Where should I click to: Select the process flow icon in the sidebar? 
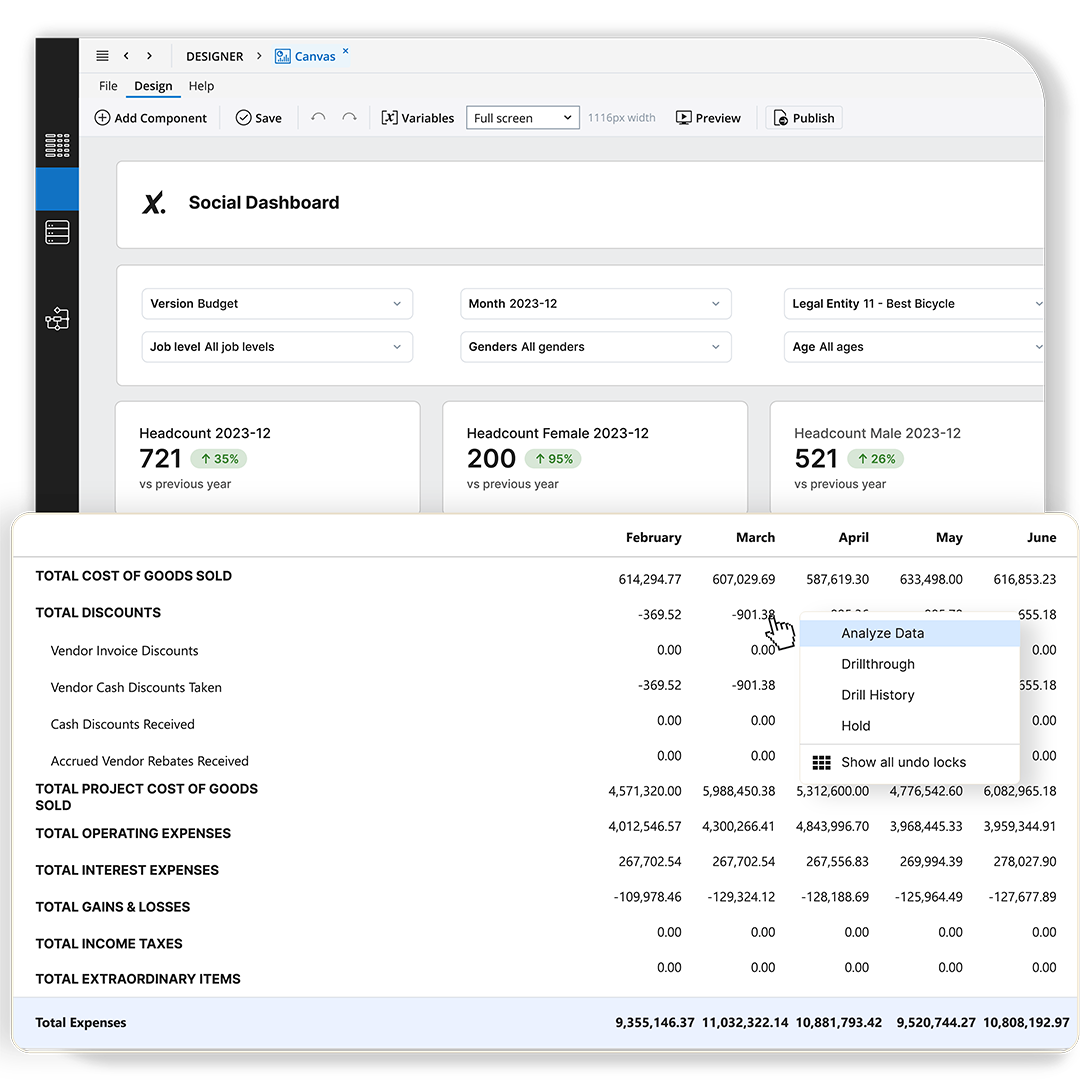coord(57,318)
